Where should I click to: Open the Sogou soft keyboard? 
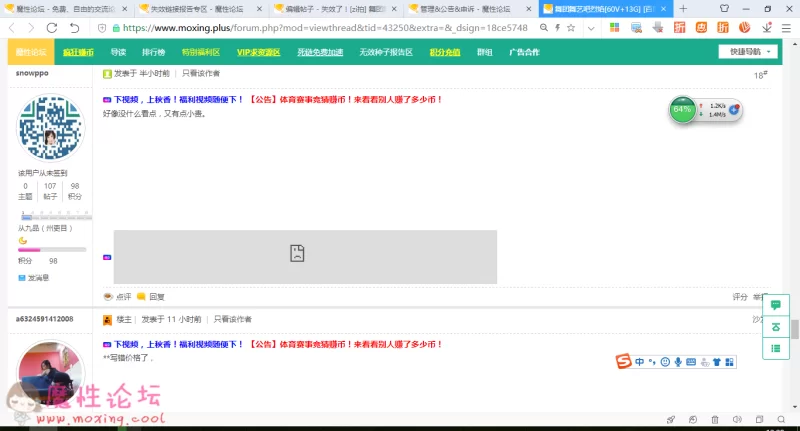tap(691, 361)
